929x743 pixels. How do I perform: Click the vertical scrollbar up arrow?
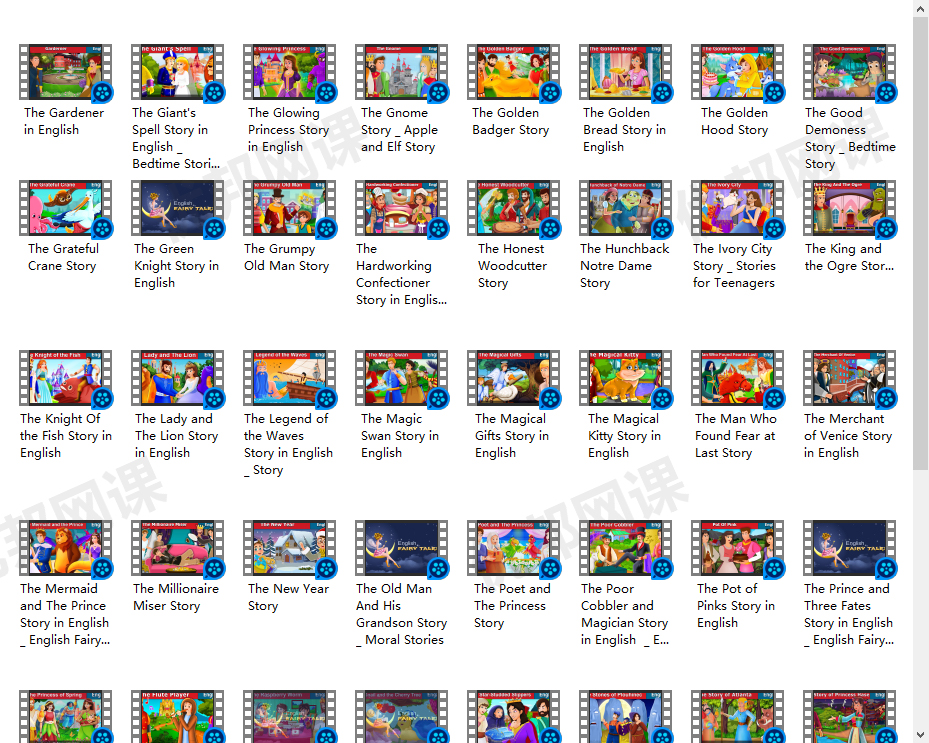coord(921,7)
